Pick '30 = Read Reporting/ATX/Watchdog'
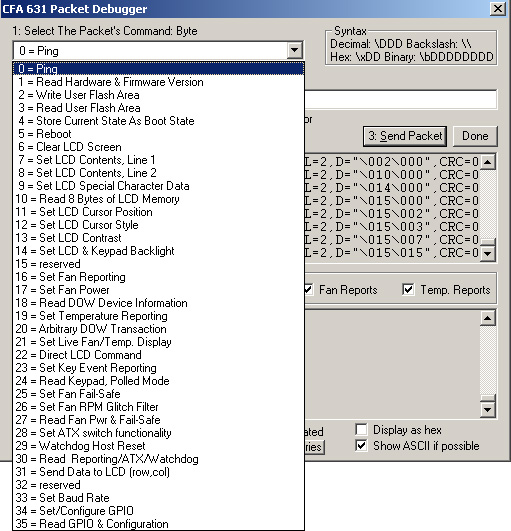This screenshot has width=511, height=531. [x=158, y=459]
